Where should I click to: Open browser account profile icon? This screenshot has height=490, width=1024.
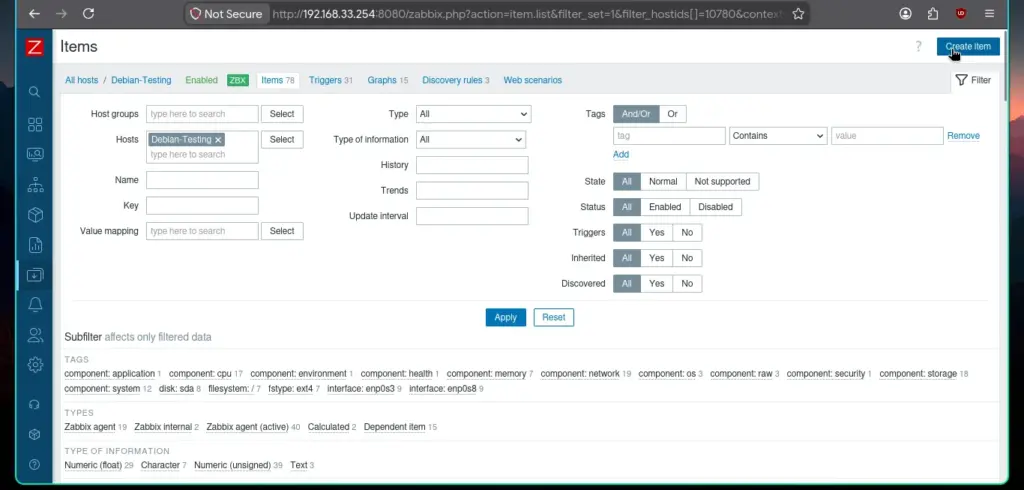[x=905, y=14]
